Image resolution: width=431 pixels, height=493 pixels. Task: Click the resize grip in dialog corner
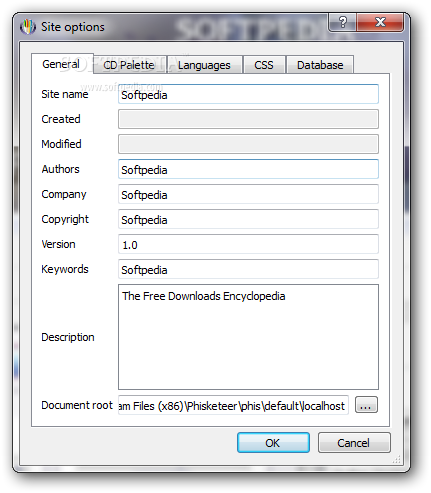(x=397, y=460)
